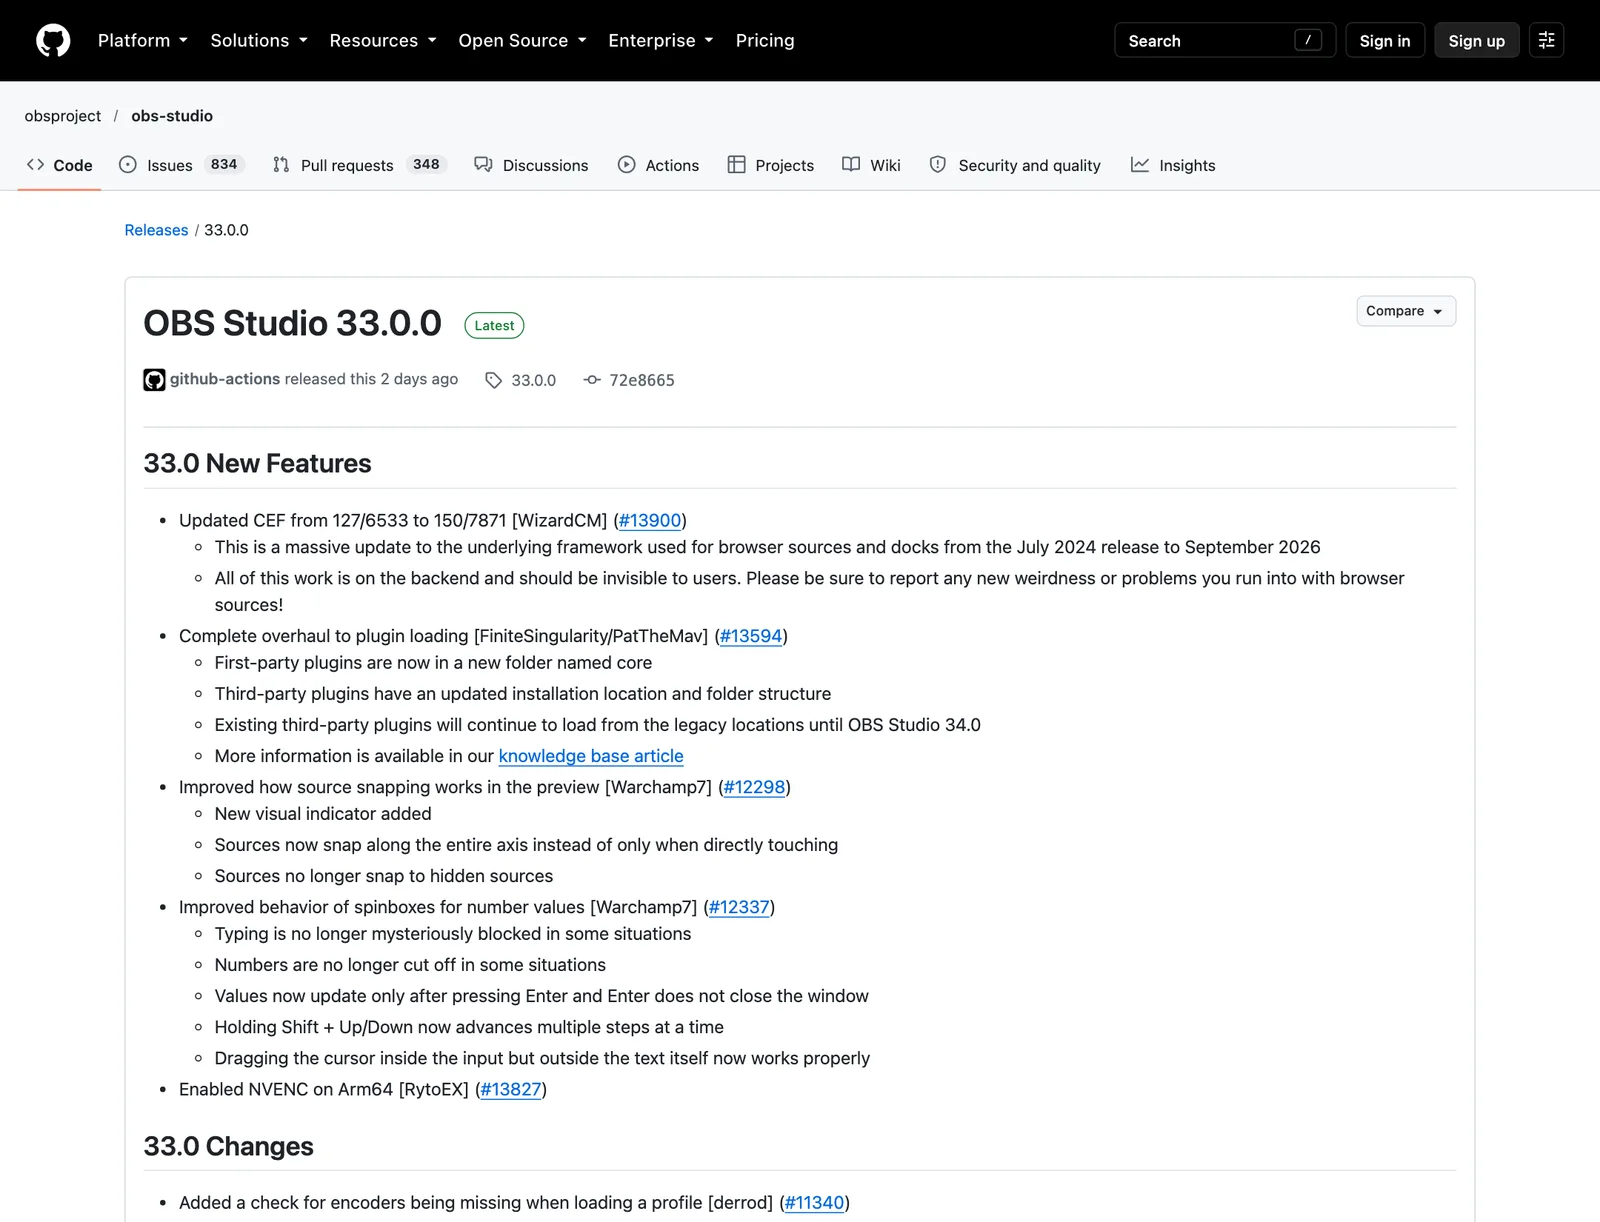Open the obsproject owner link

click(x=63, y=116)
